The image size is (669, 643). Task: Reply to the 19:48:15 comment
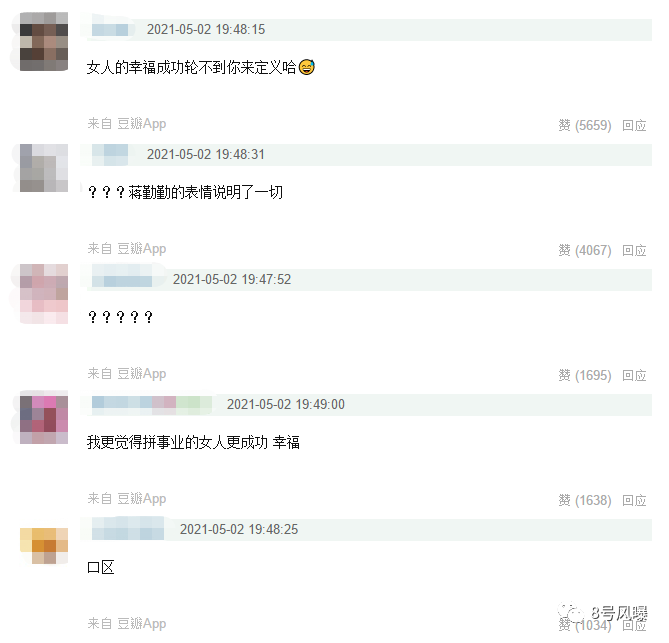click(634, 125)
